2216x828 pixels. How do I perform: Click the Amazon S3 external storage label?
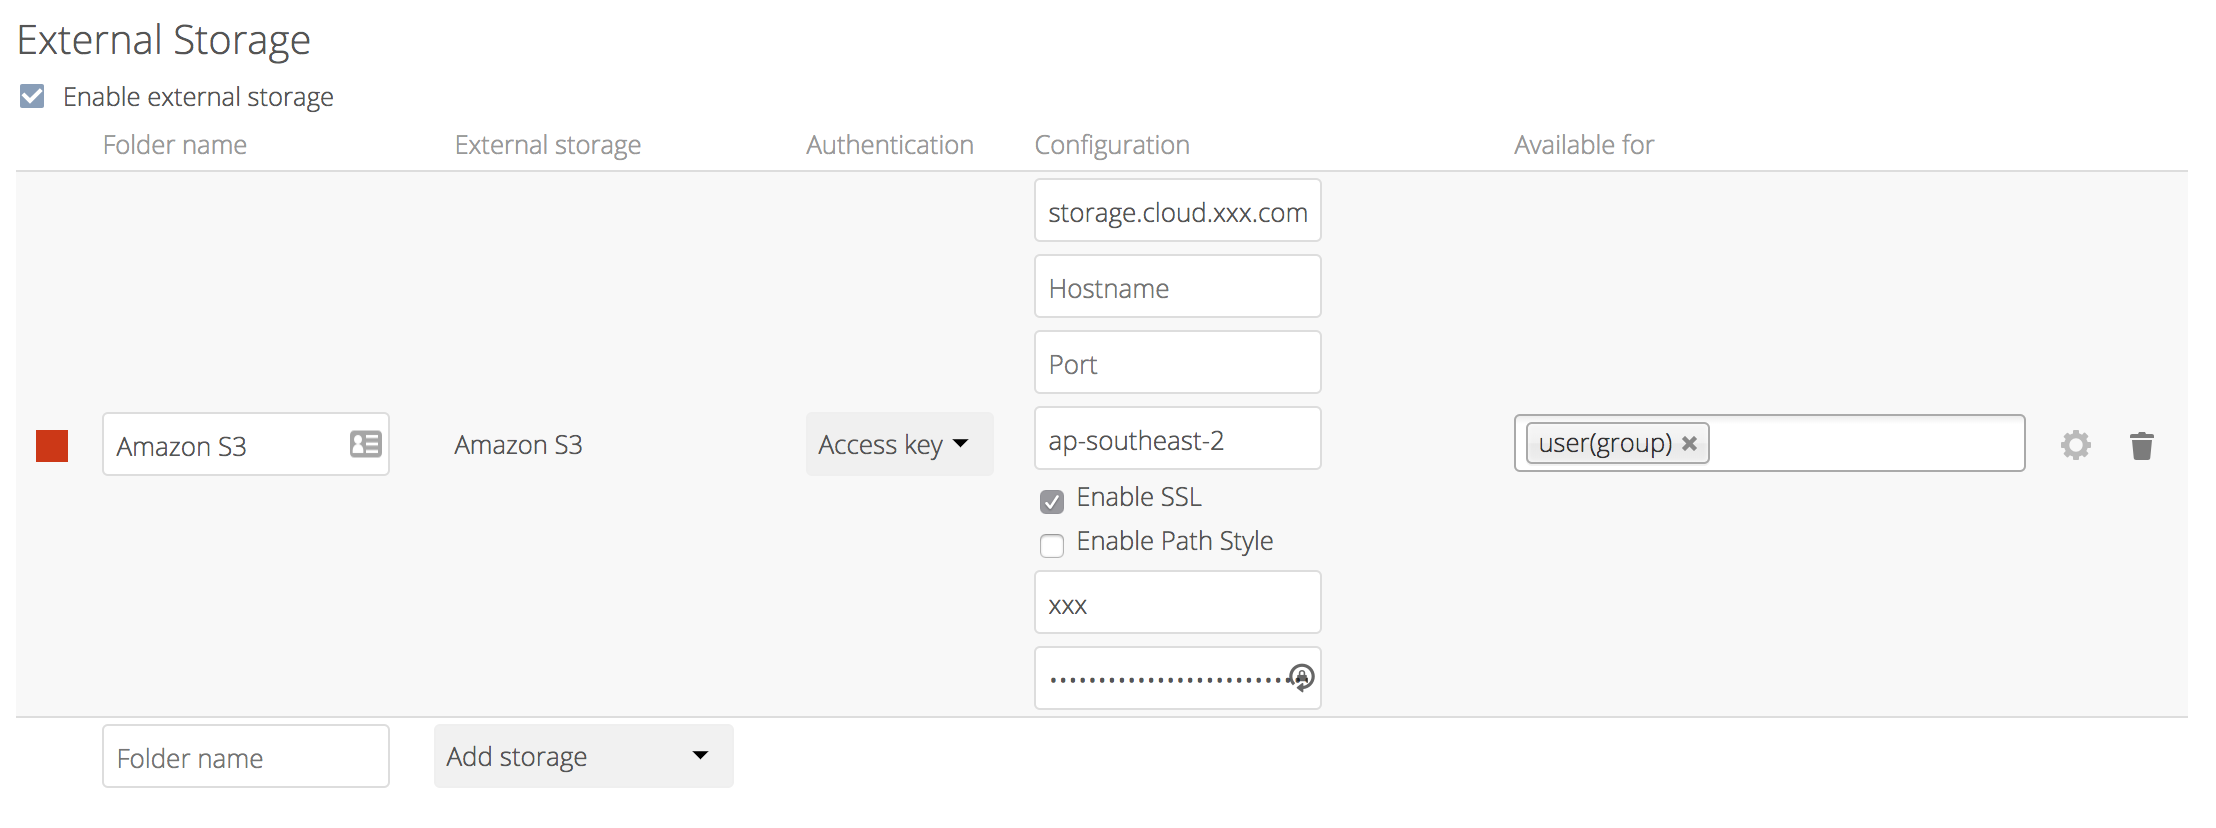click(518, 444)
